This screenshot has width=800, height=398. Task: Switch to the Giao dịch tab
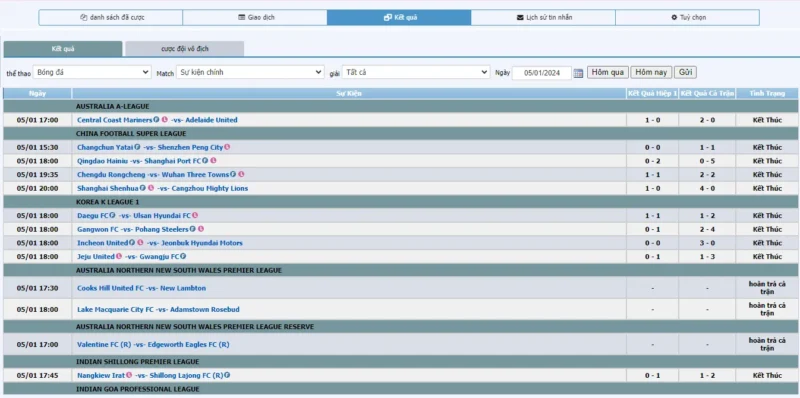255,17
